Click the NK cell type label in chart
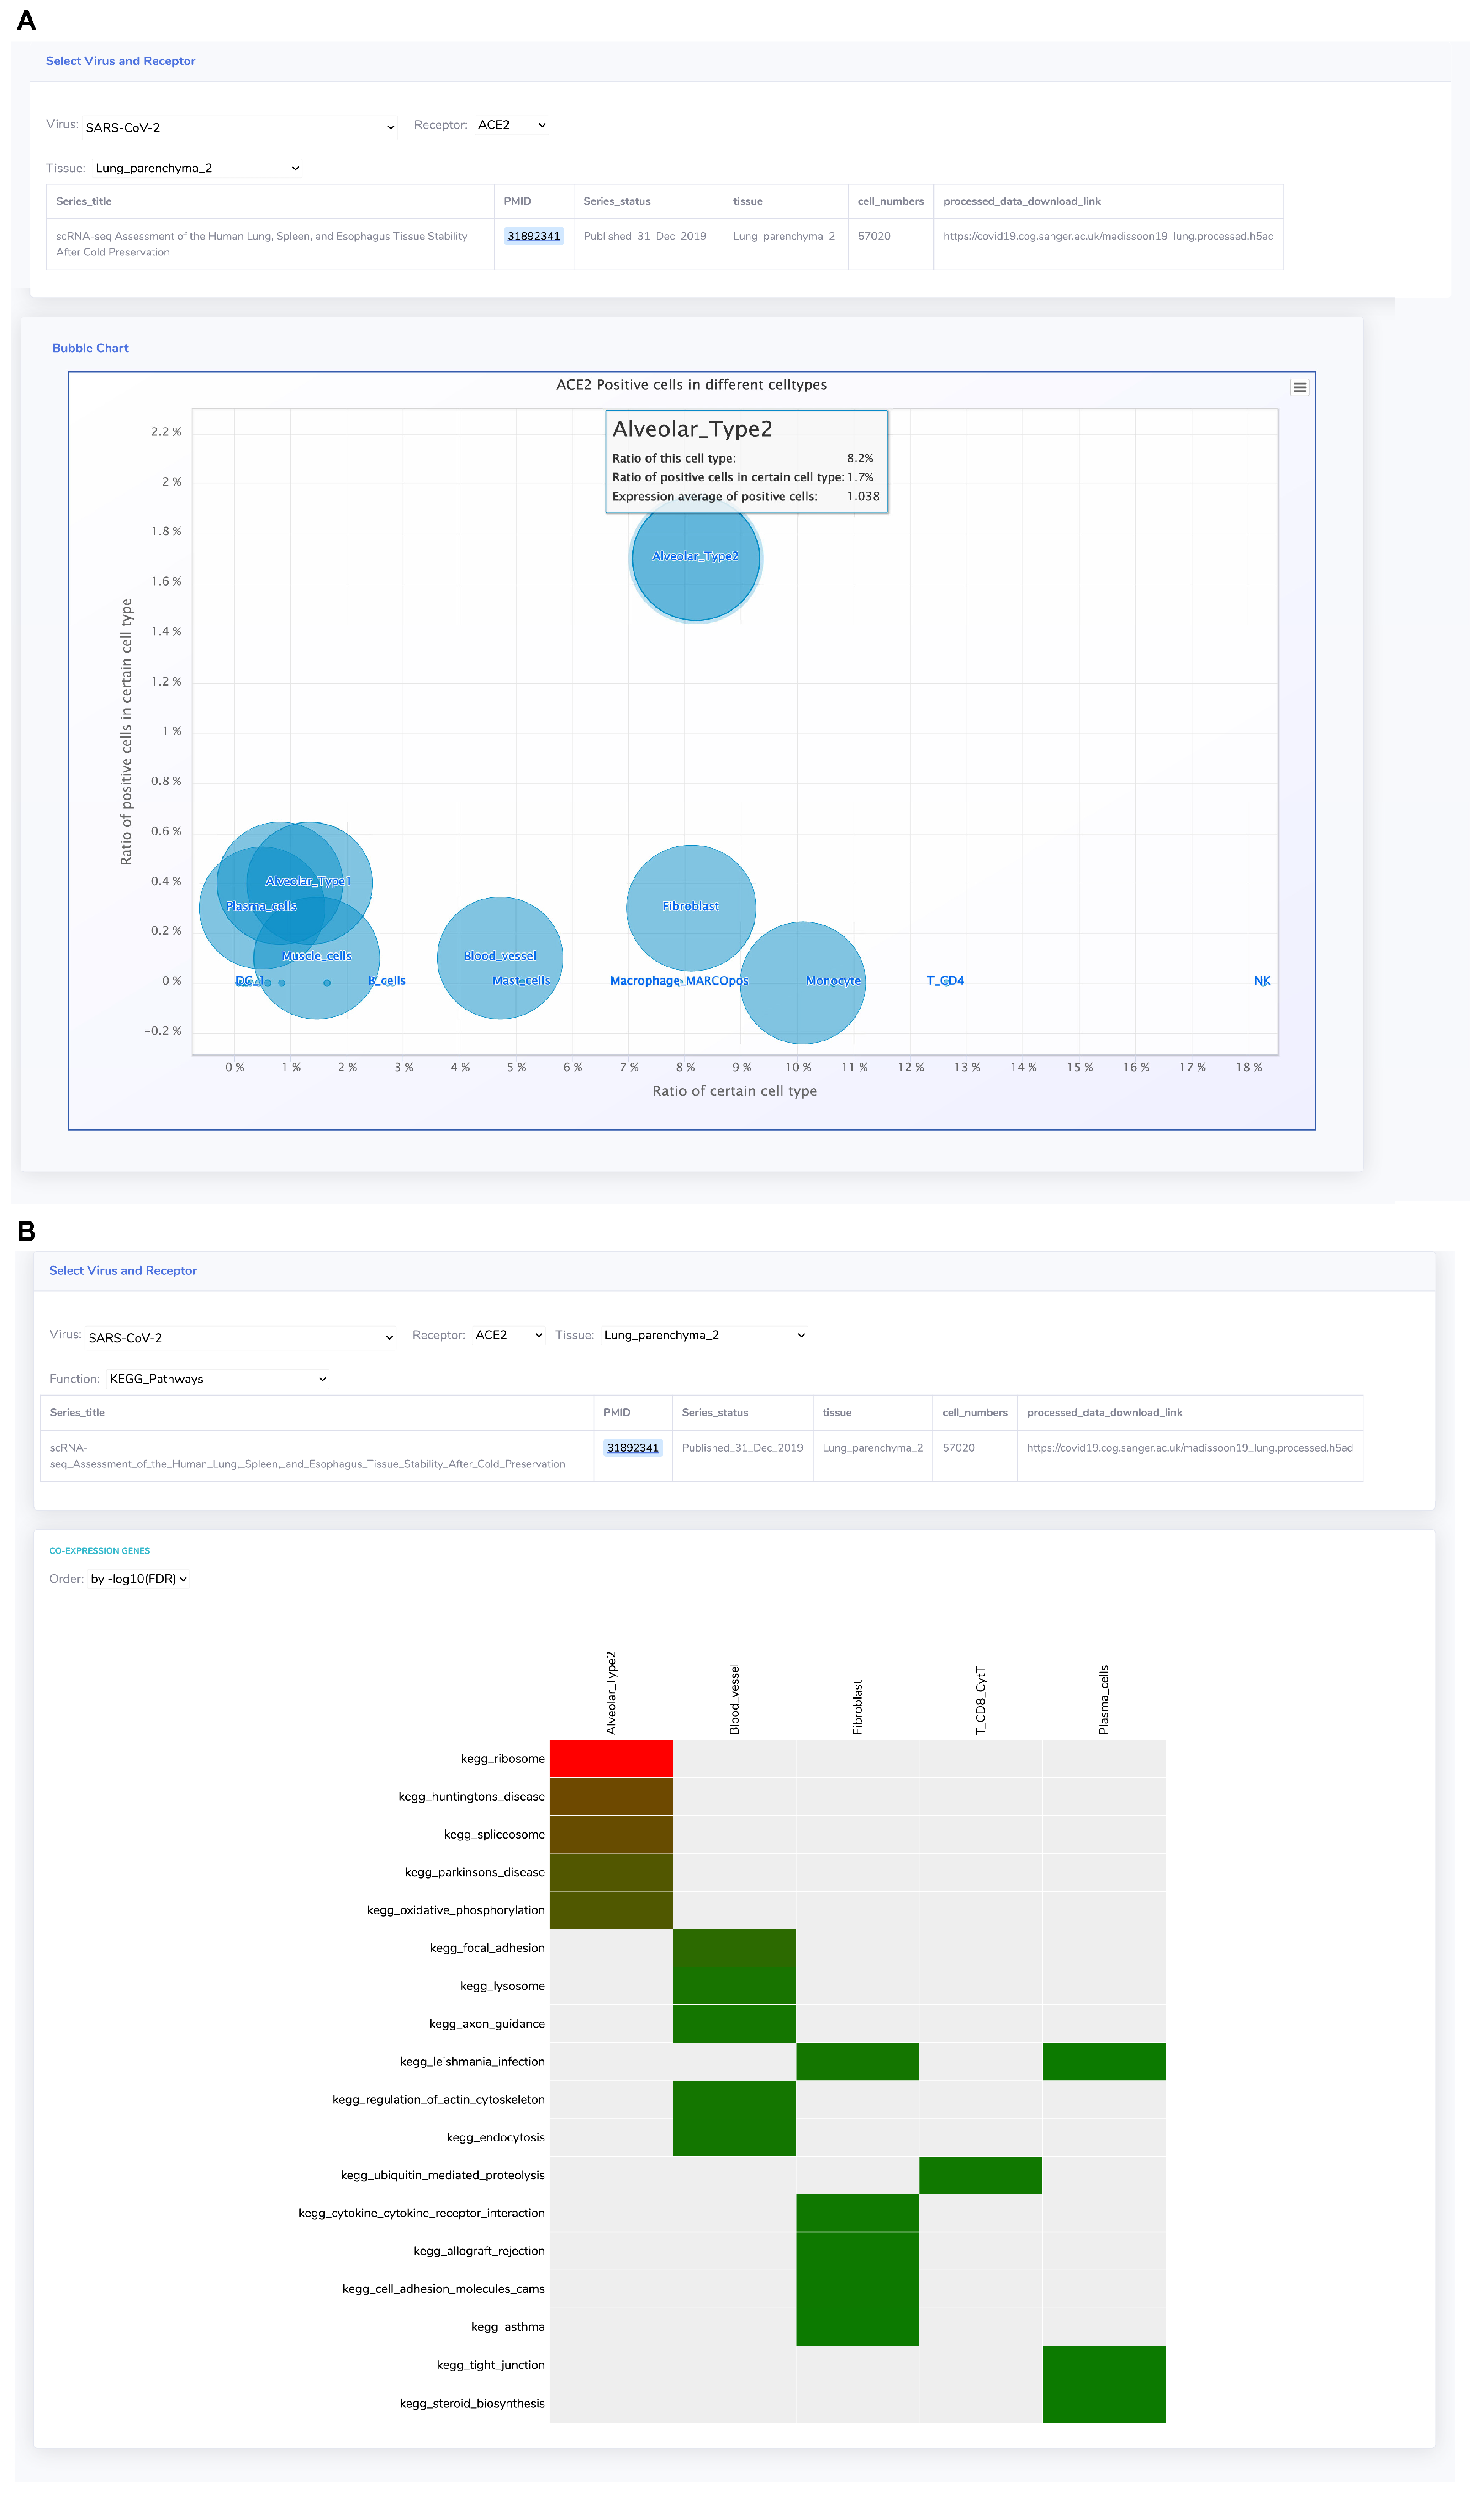This screenshot has height=2495, width=1484. click(x=1261, y=981)
